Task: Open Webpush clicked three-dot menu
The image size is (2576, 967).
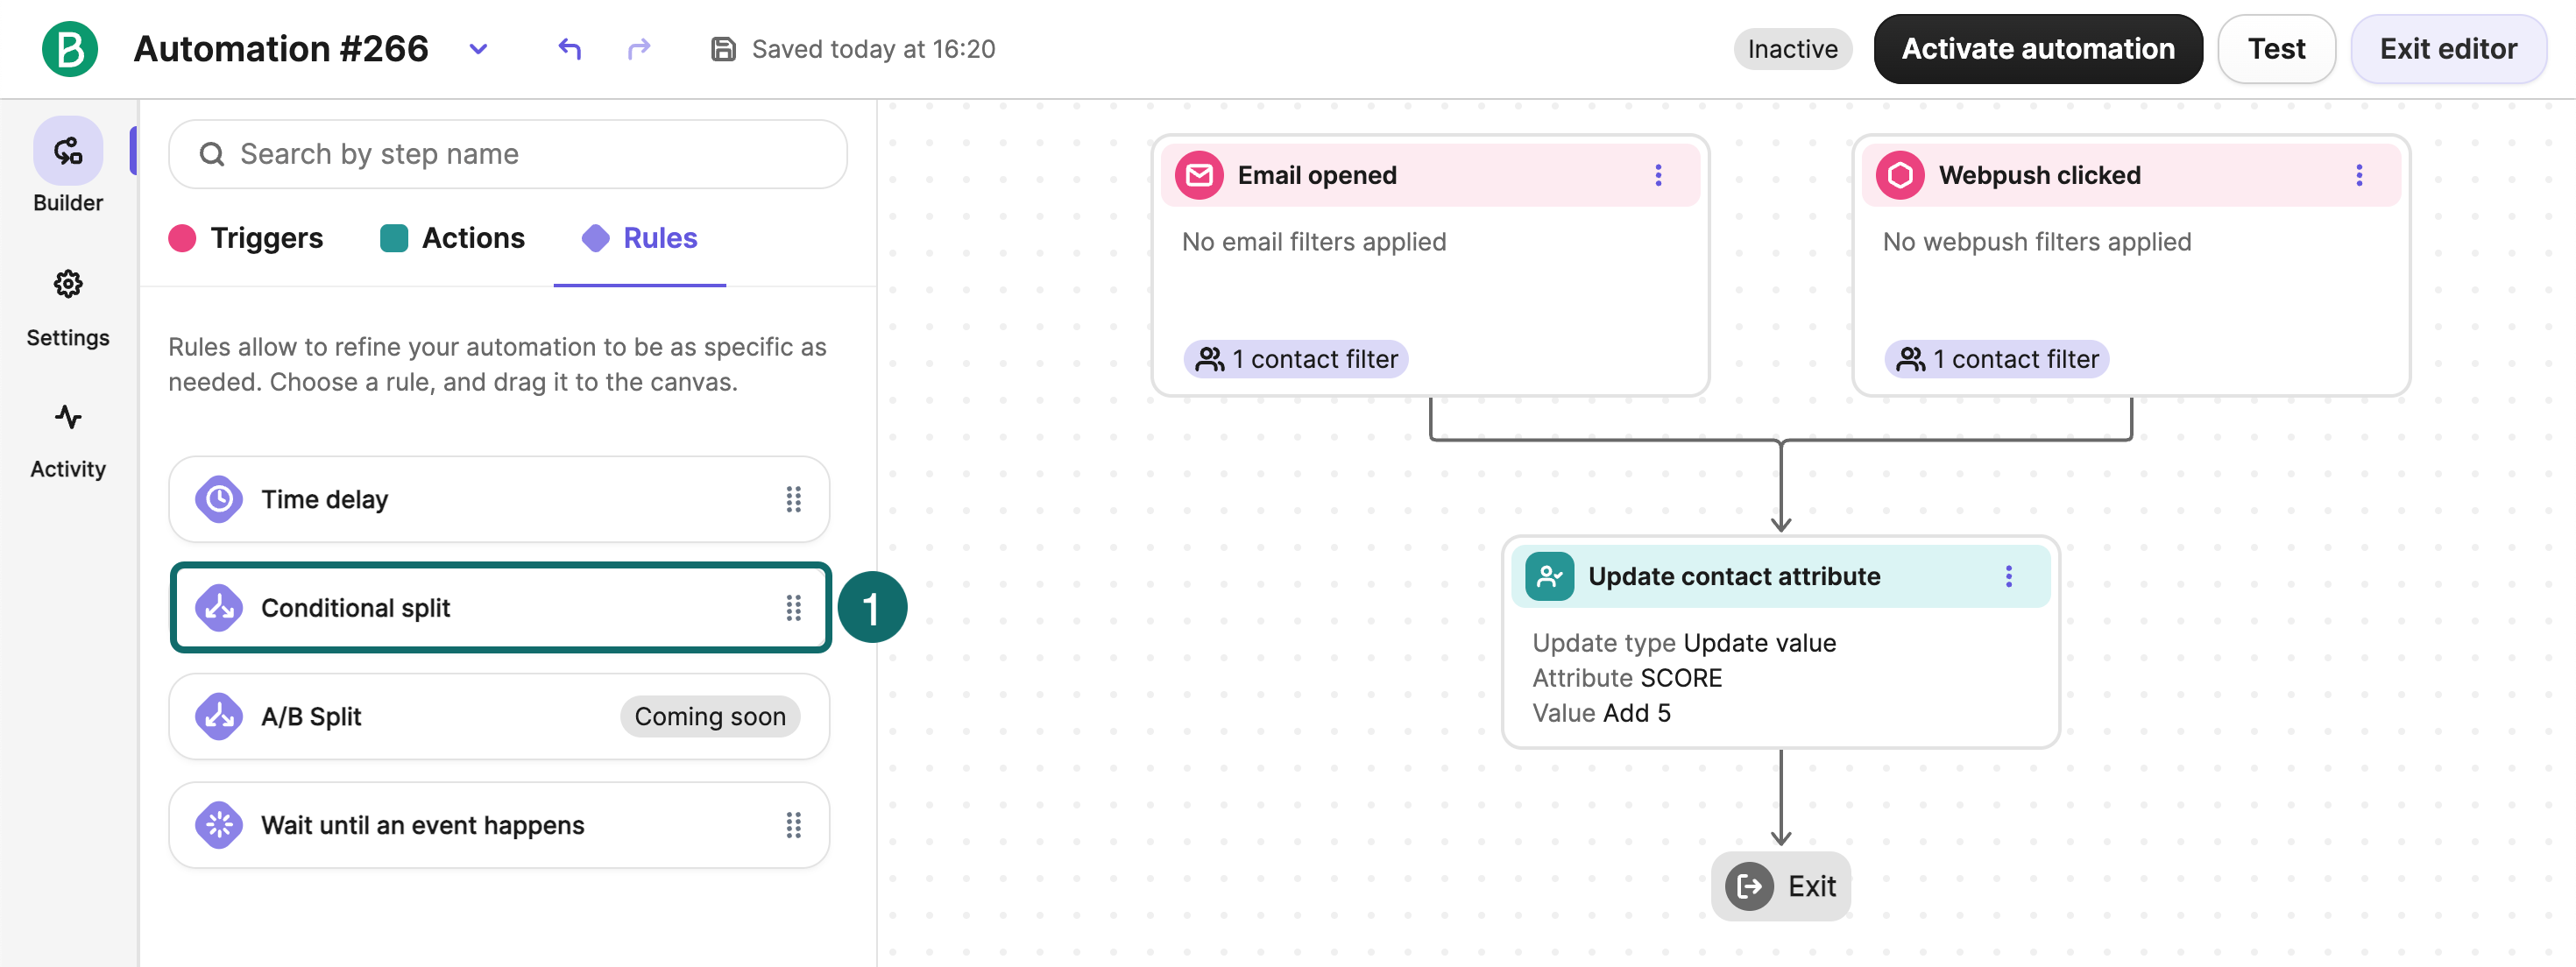Action: [x=2359, y=175]
